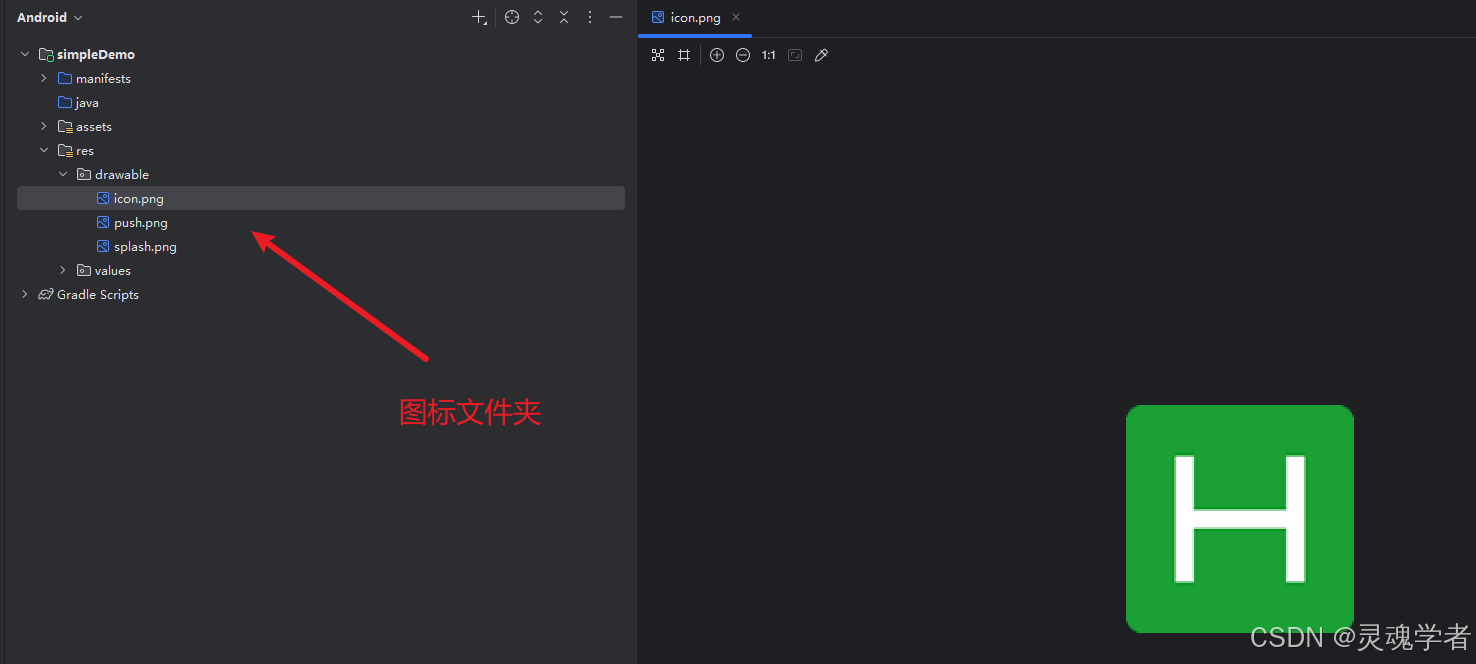Click the Expand All icon in project panel
1476x664 pixels.
pos(538,17)
